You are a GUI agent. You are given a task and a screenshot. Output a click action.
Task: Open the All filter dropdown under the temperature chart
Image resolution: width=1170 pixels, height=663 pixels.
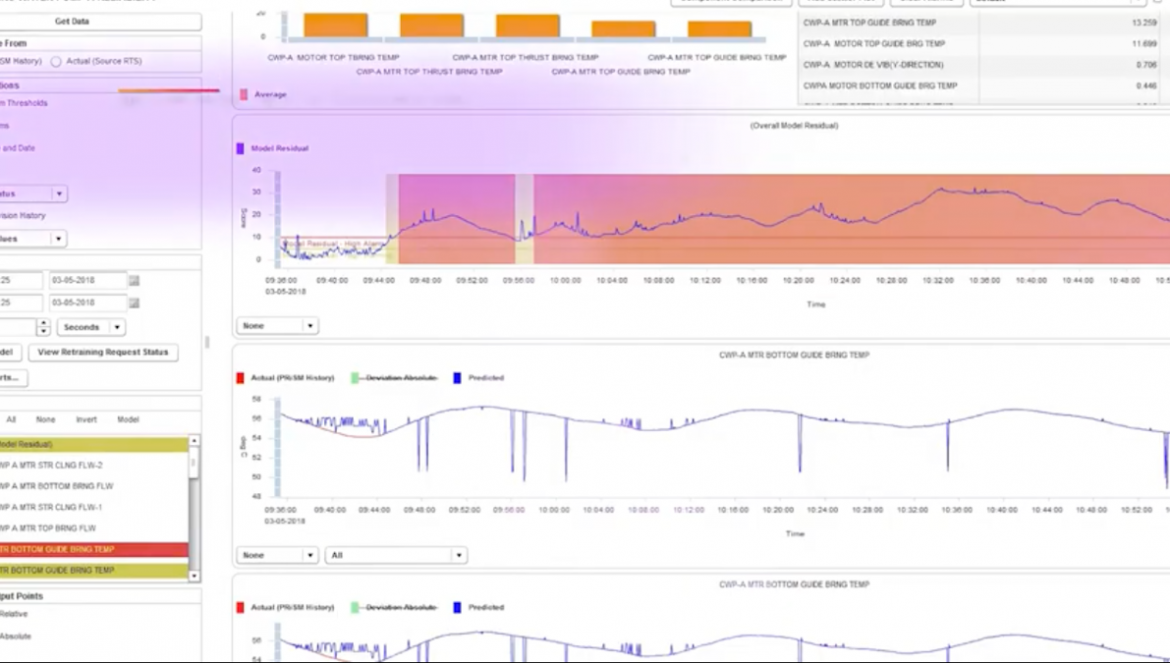(x=395, y=554)
